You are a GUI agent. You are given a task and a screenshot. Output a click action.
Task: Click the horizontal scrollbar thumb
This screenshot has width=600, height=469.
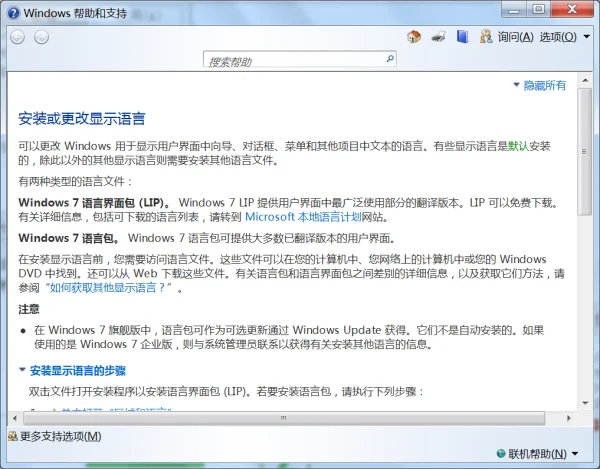284,418
